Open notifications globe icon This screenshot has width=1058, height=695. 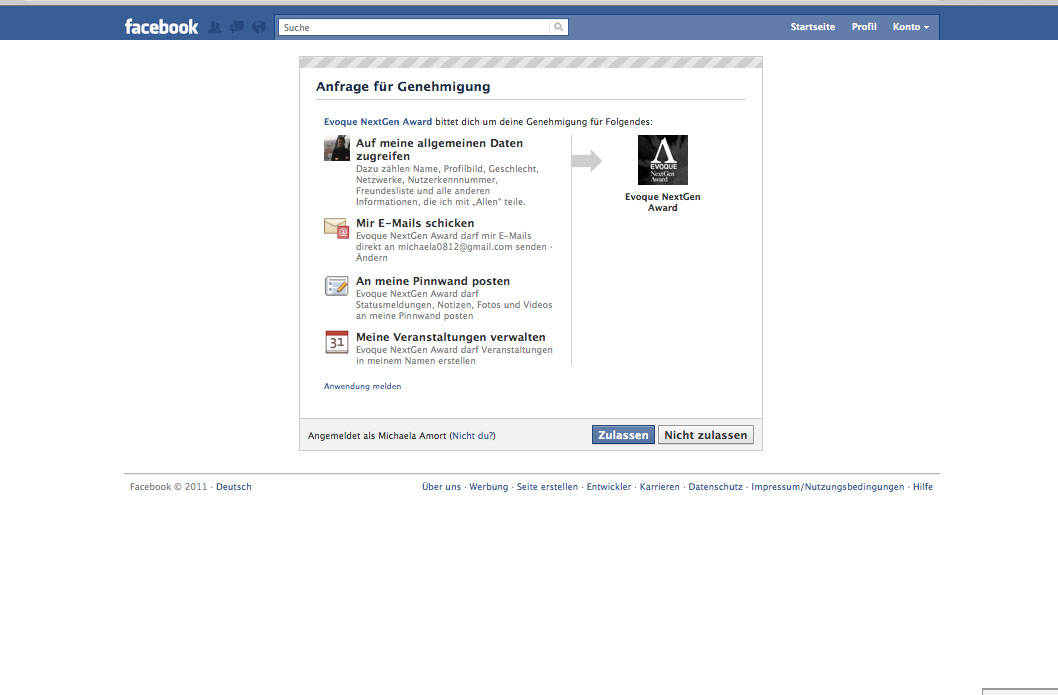(x=259, y=28)
